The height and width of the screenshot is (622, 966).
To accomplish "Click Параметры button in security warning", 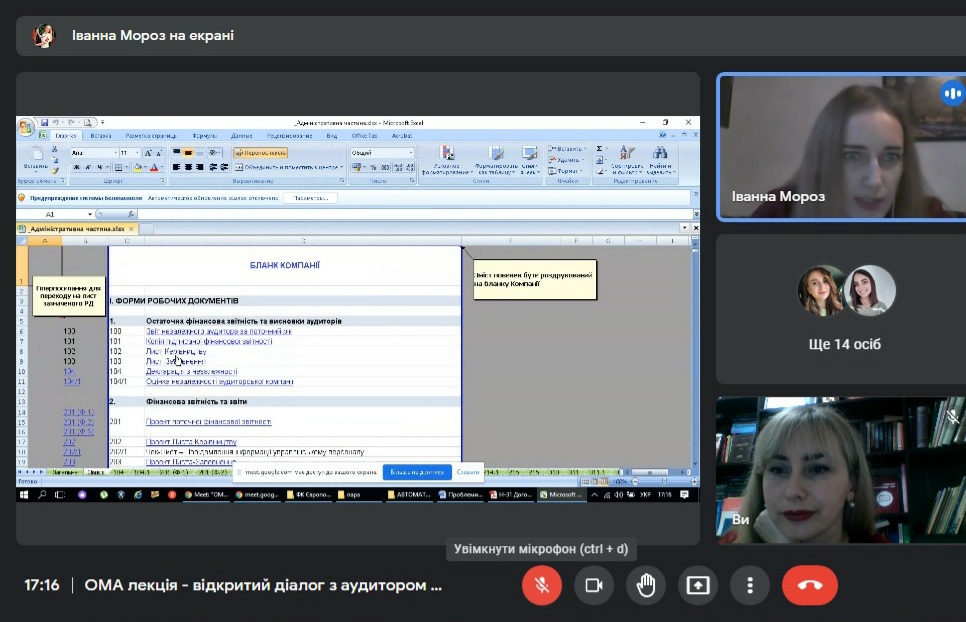I will pos(310,198).
